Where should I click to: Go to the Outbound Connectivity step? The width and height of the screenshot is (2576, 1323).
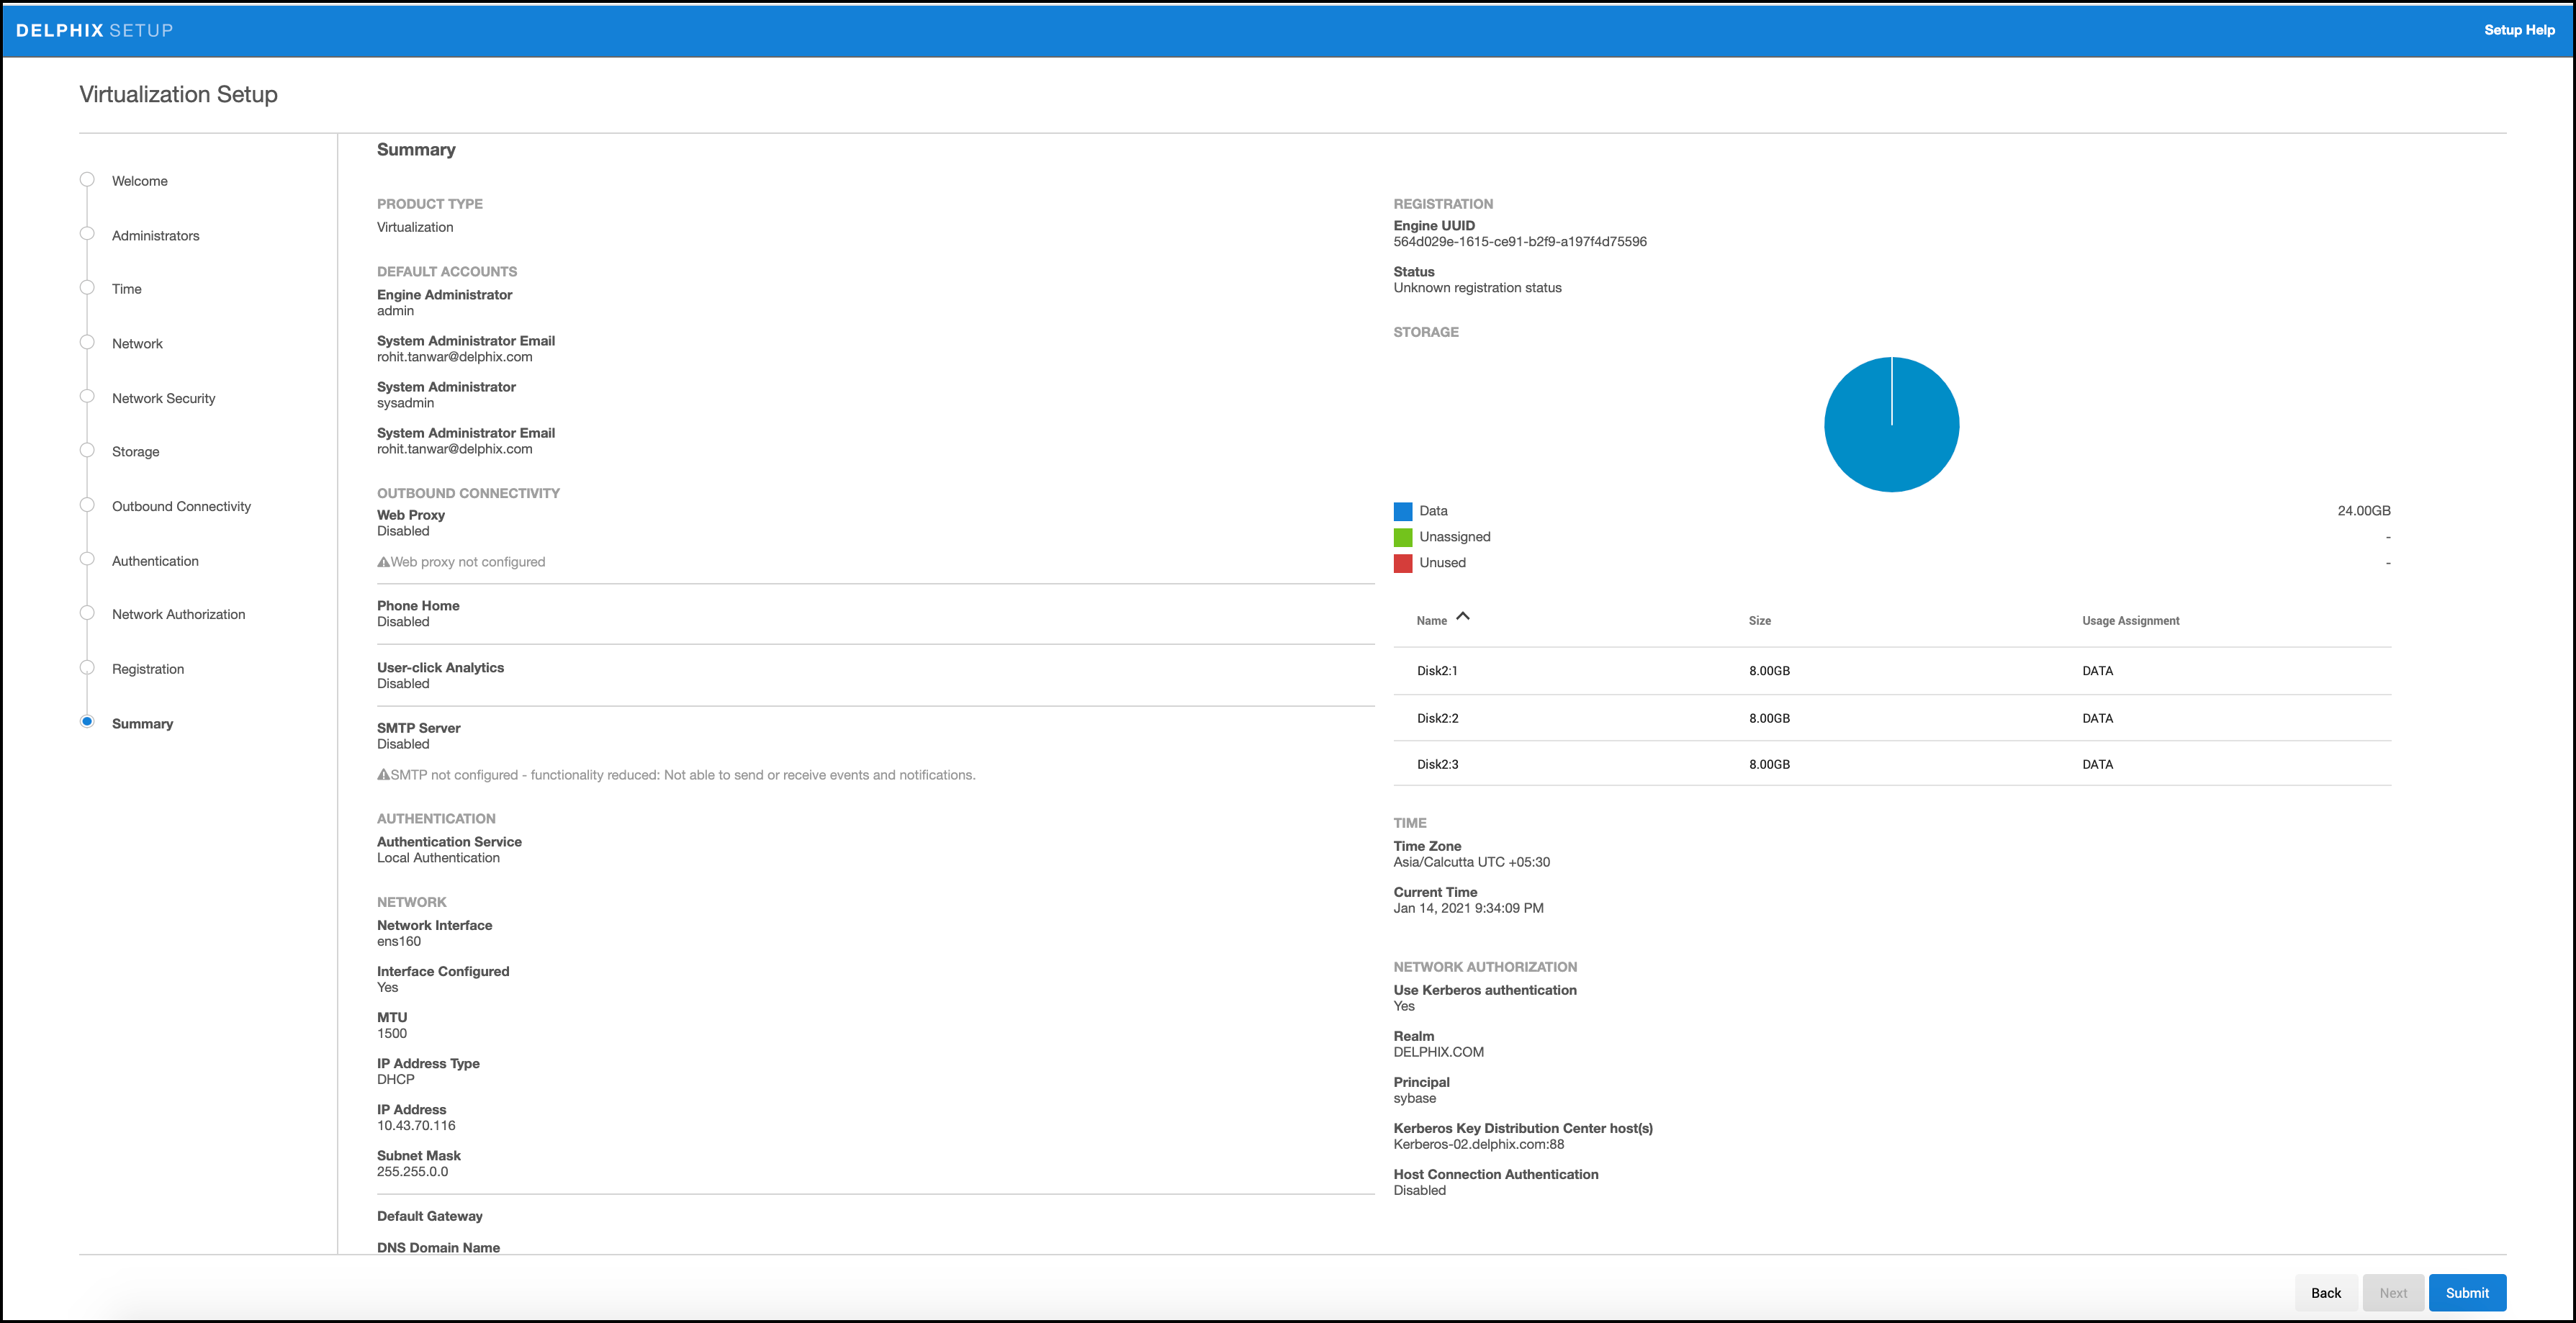tap(181, 506)
